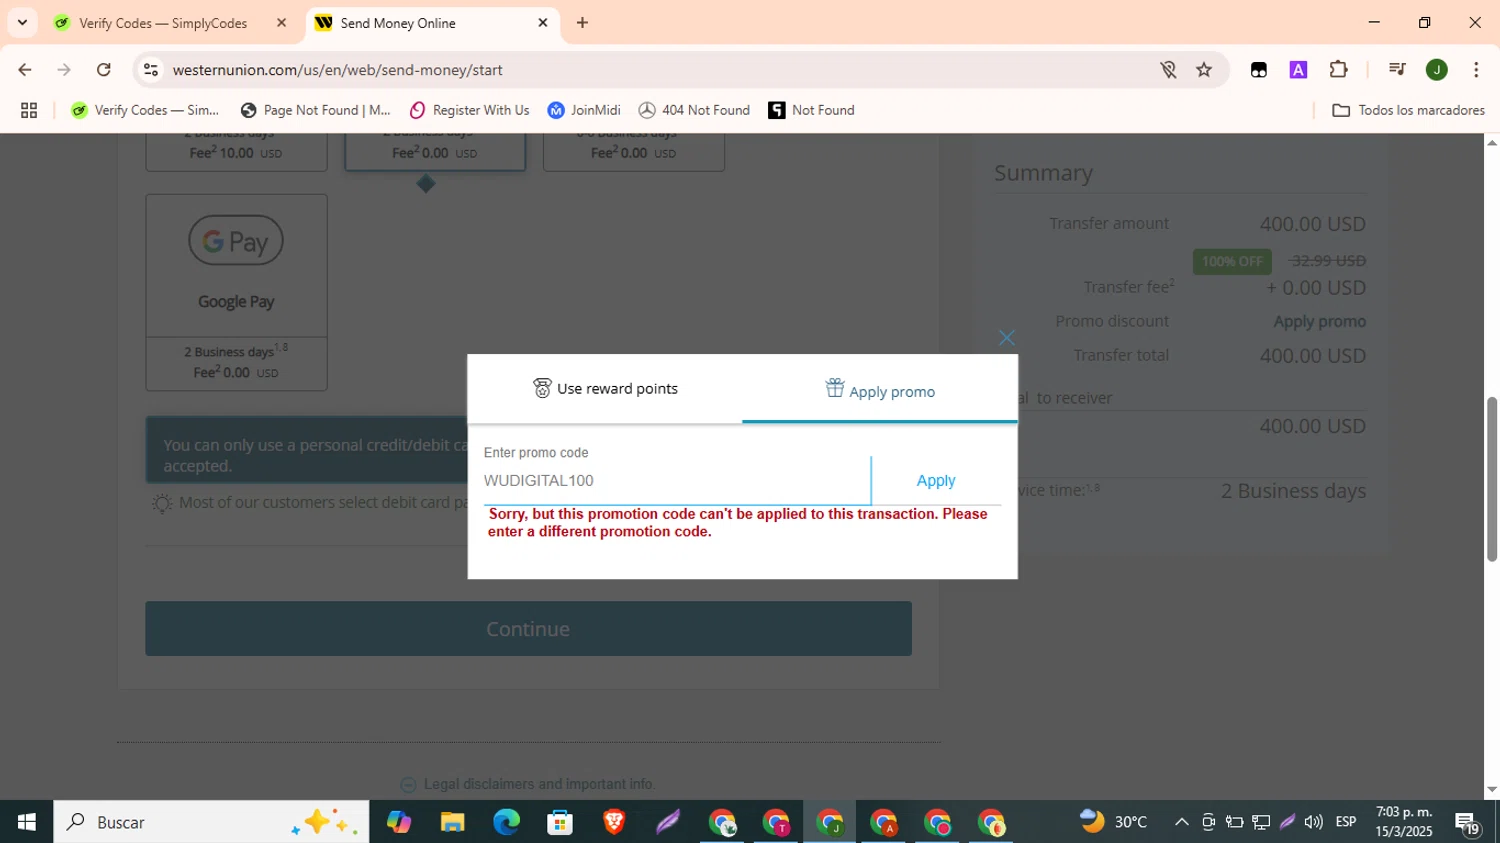Open the weather widget showing 30°C
The image size is (1500, 843).
[x=1113, y=822]
